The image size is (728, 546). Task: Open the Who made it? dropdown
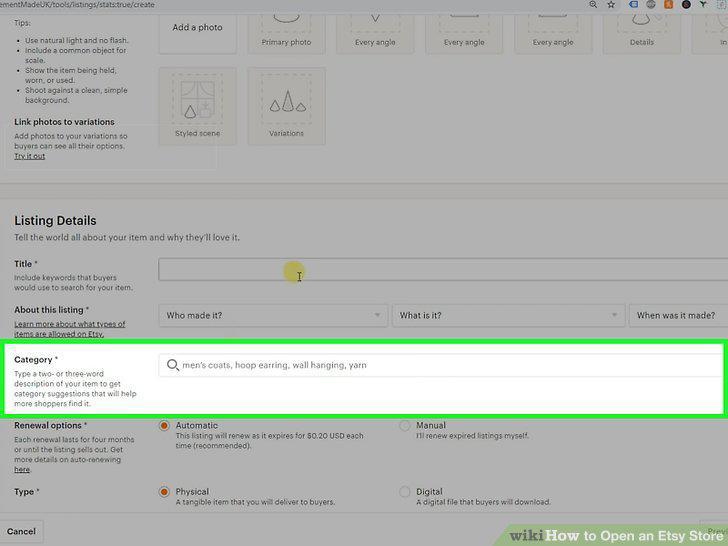point(273,315)
